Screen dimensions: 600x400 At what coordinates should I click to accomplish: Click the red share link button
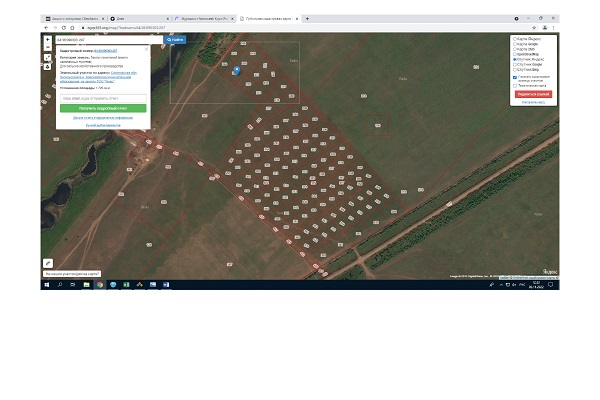[x=532, y=93]
